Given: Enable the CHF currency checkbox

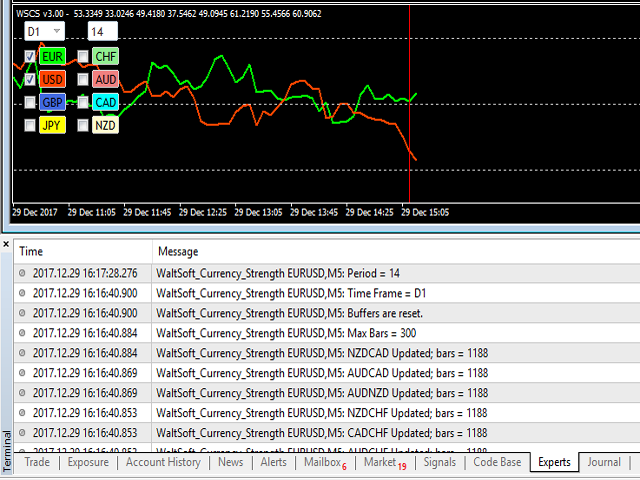Looking at the screenshot, I should click(83, 56).
